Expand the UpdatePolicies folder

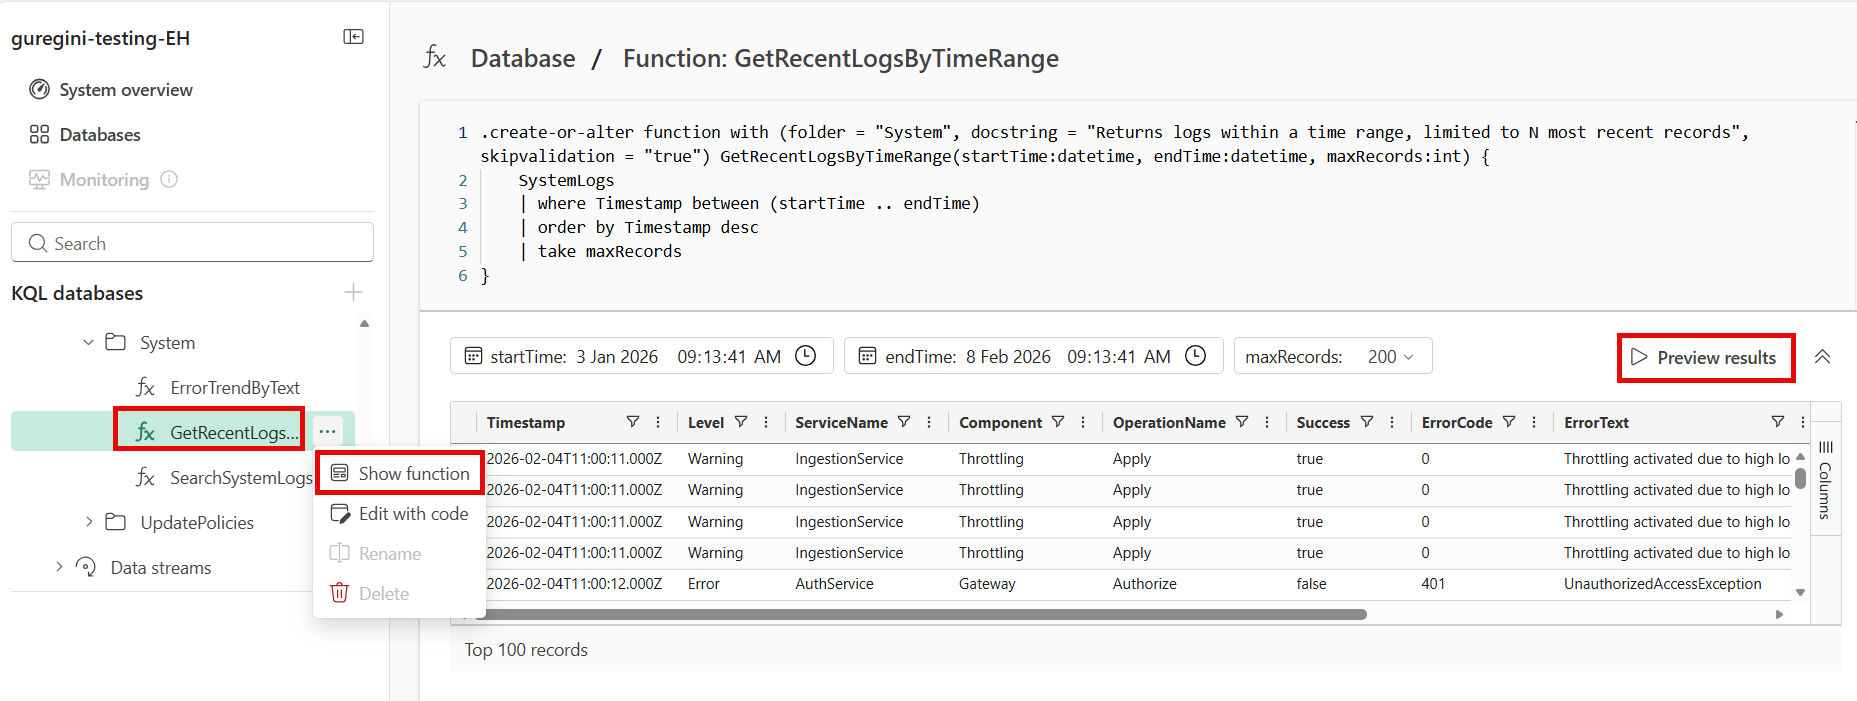(x=88, y=522)
